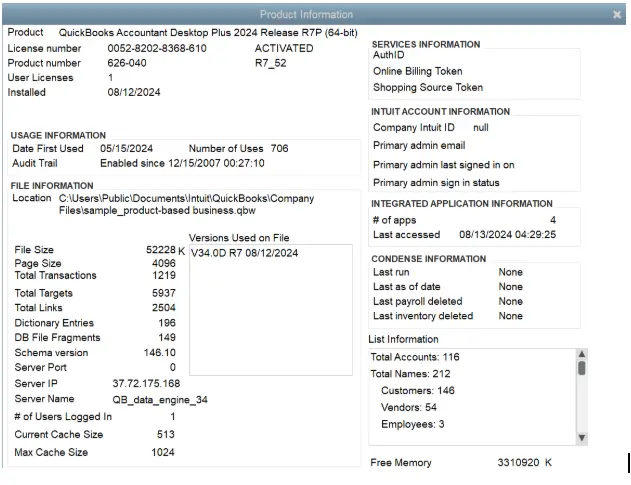Click the File Size value 52228

point(161,250)
